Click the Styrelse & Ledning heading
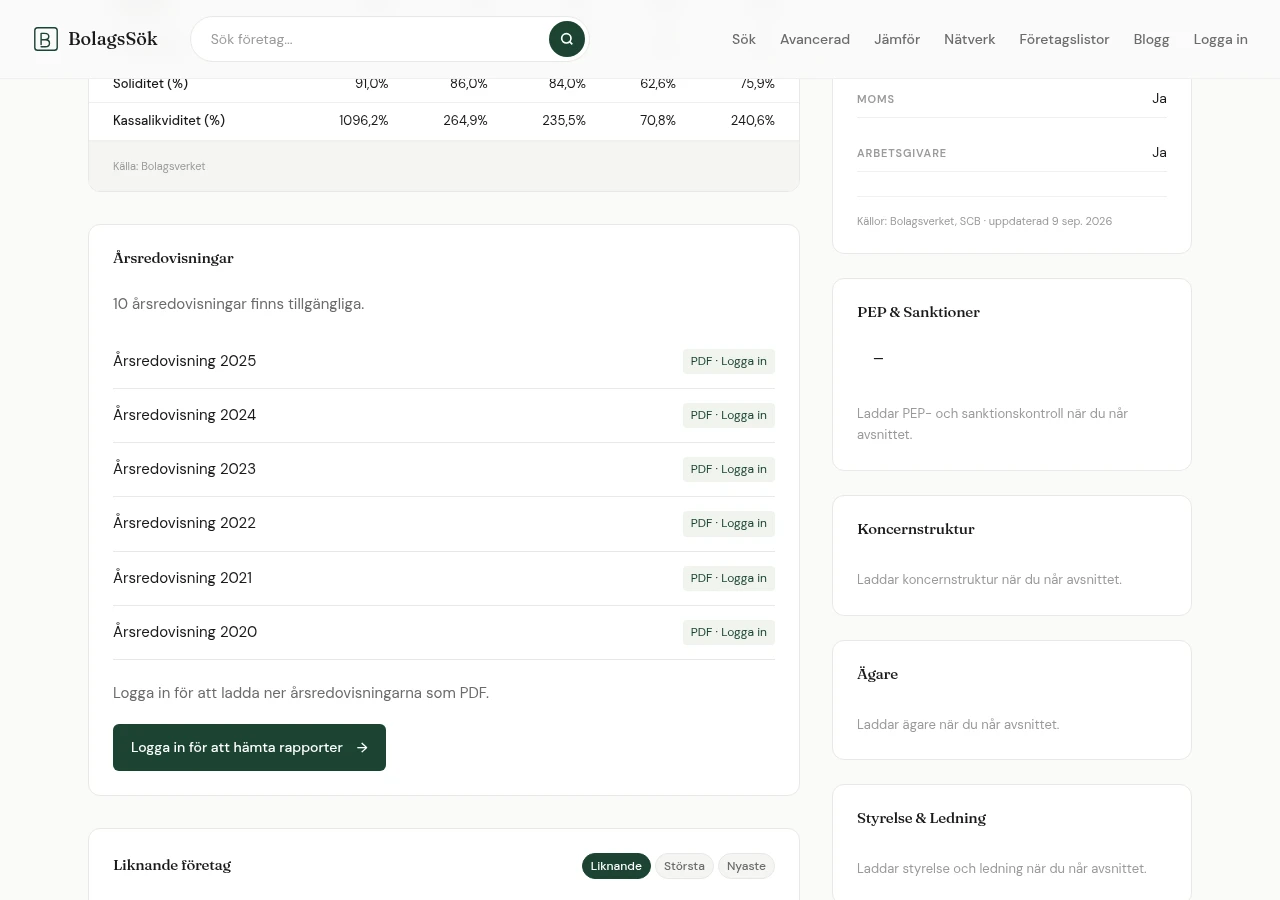 click(921, 818)
